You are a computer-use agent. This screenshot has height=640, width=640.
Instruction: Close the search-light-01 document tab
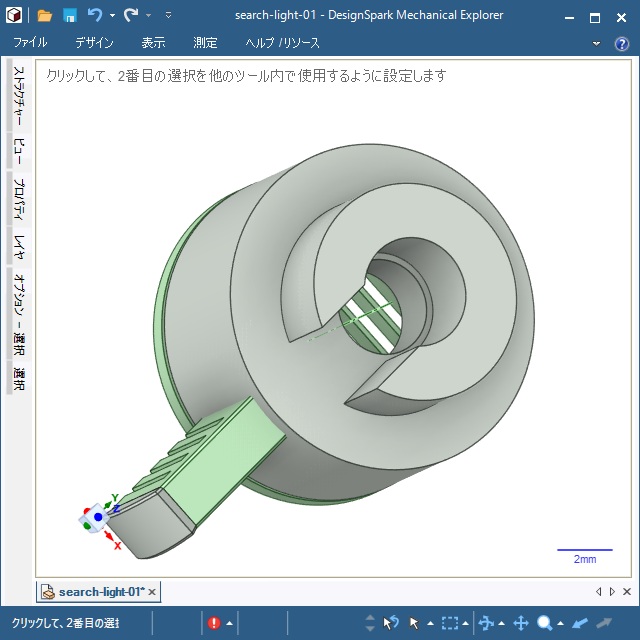[152, 592]
